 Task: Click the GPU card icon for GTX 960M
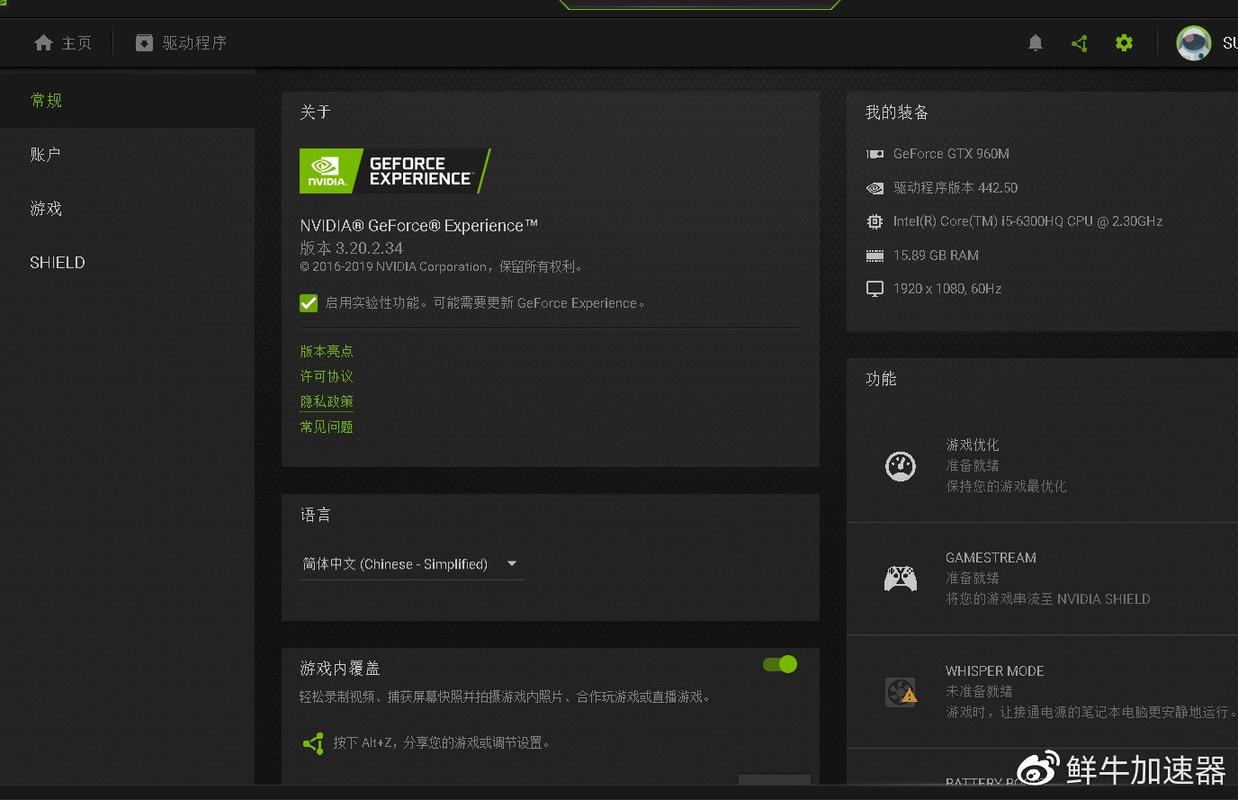[x=875, y=154]
